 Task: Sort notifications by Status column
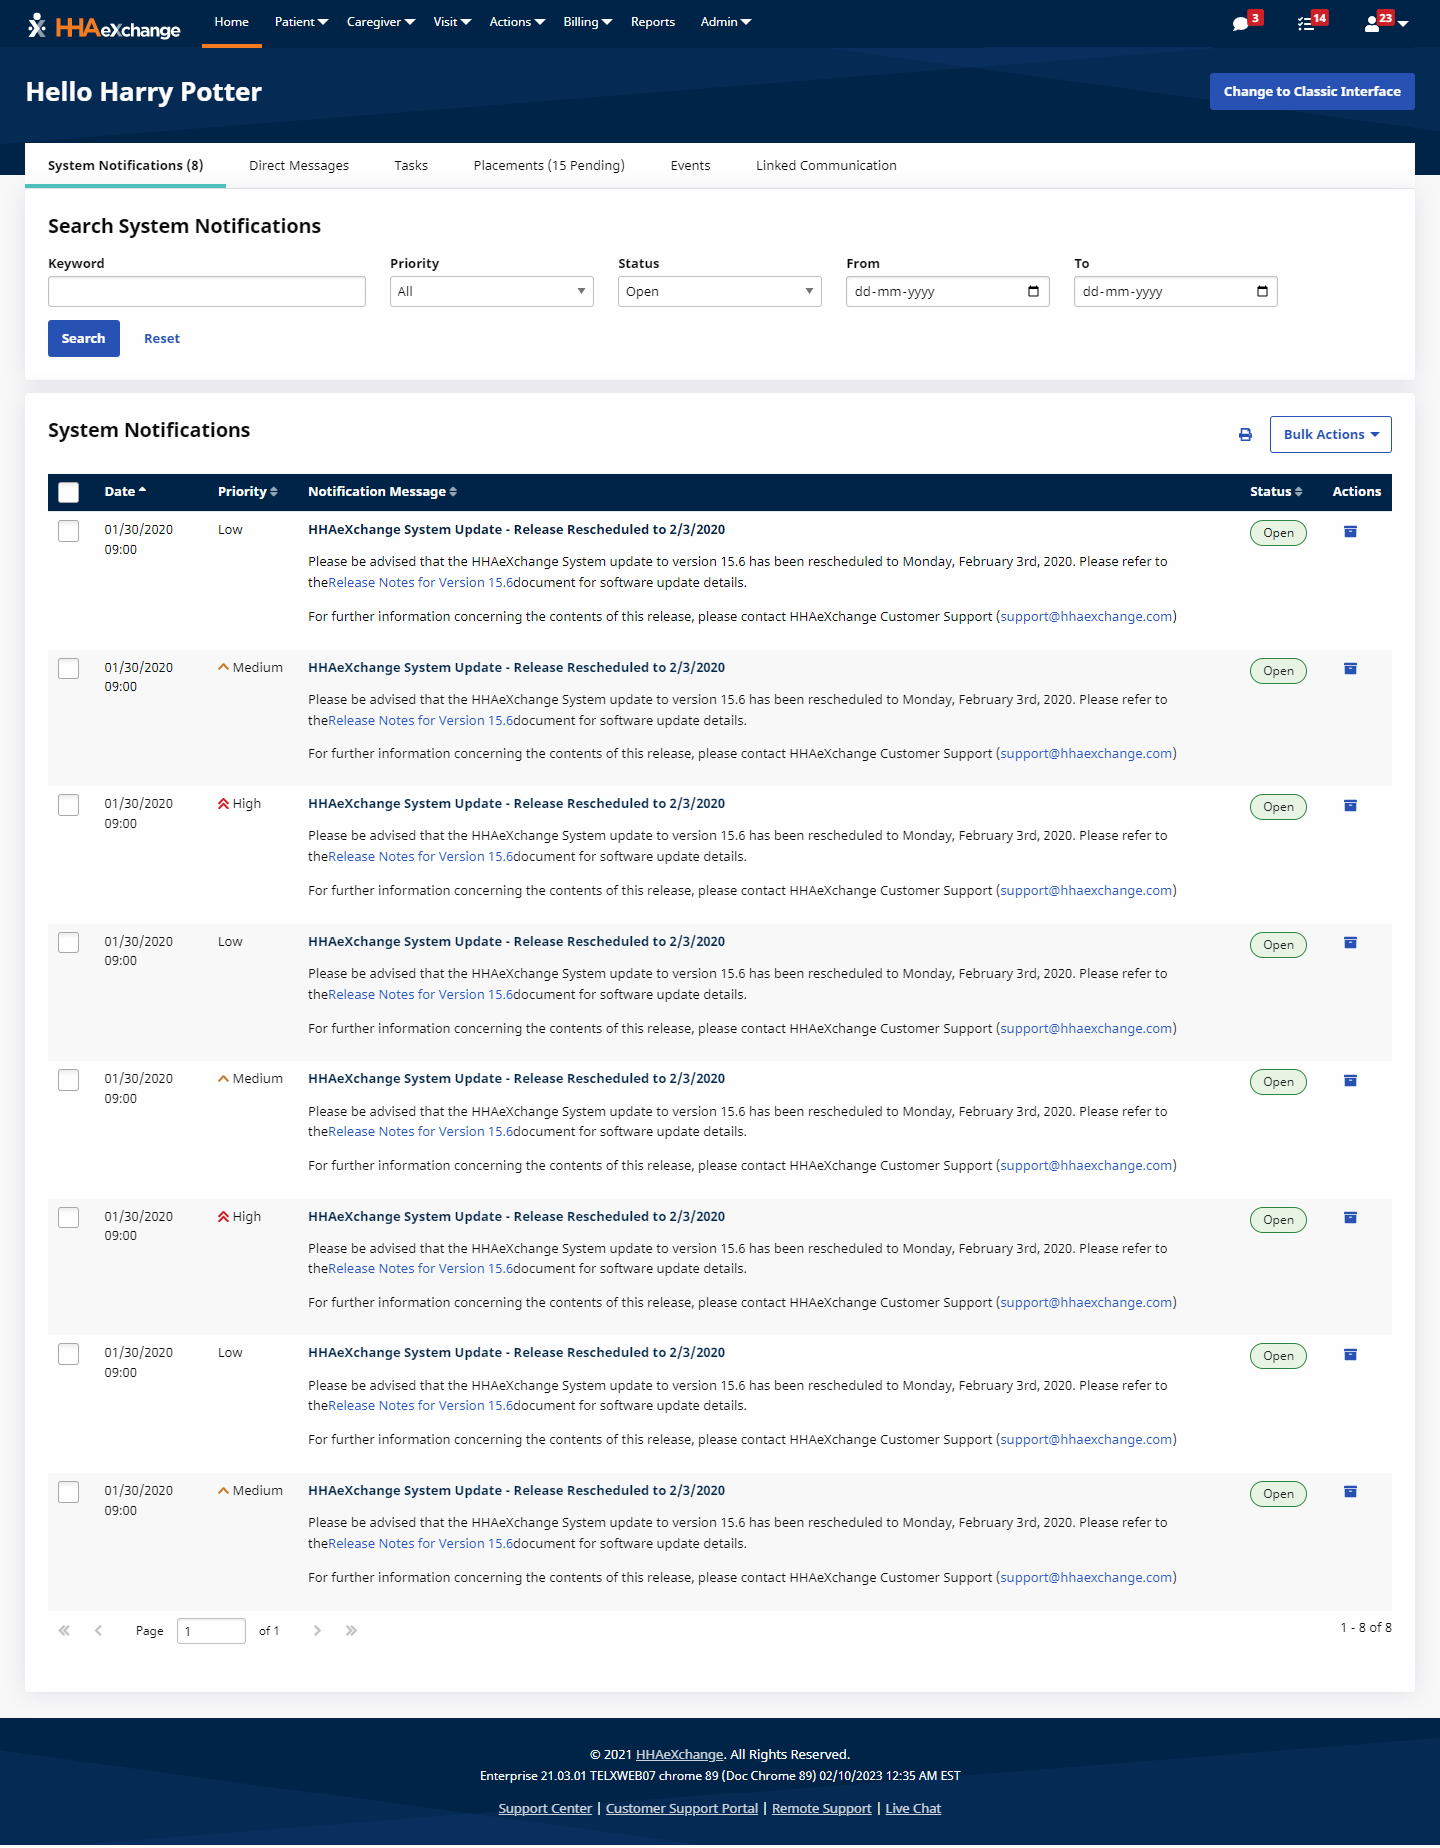[x=1276, y=491]
